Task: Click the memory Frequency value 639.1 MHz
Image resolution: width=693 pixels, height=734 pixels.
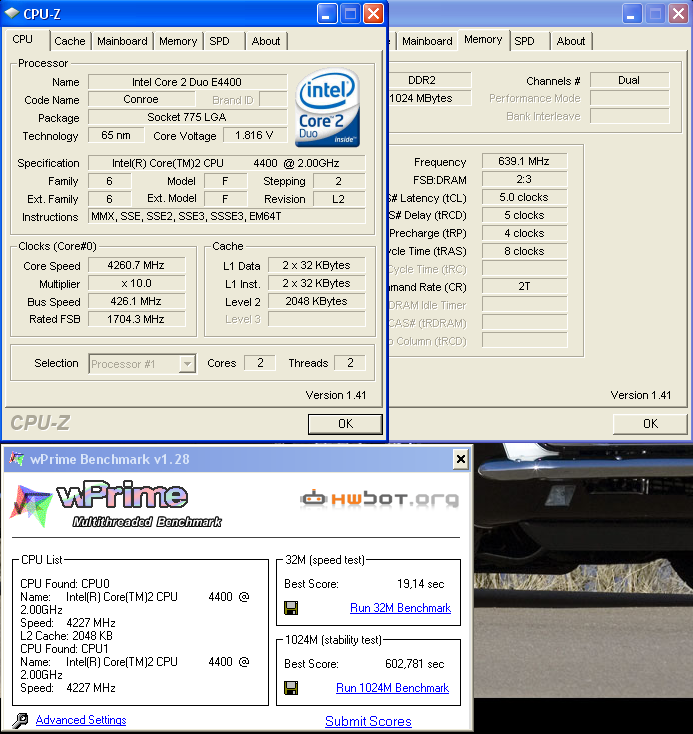Action: 524,161
